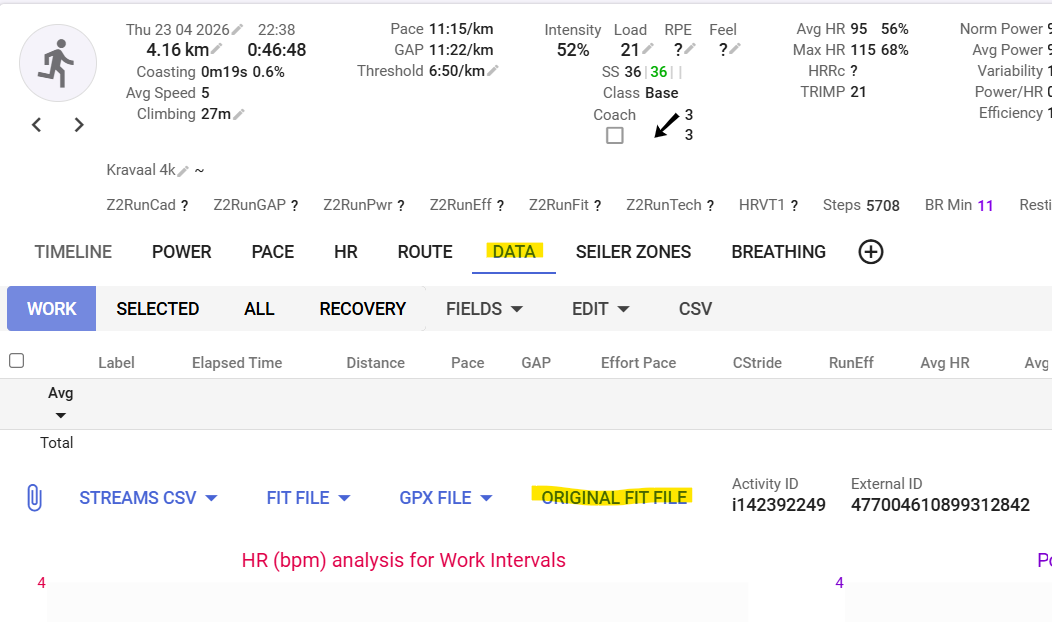Screen dimensions: 1052x622
Task: Go to previous activity arrow
Action: pyautogui.click(x=37, y=125)
